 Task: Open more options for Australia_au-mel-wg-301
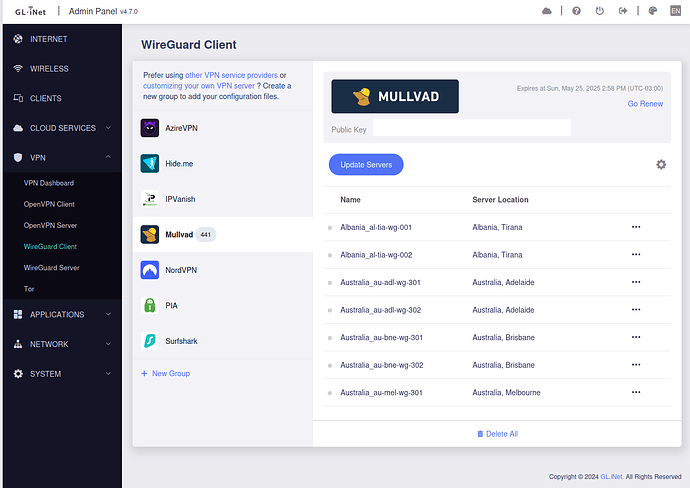point(636,393)
